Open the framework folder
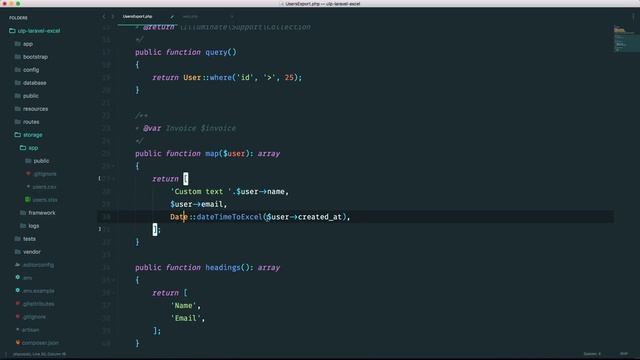 point(38,213)
